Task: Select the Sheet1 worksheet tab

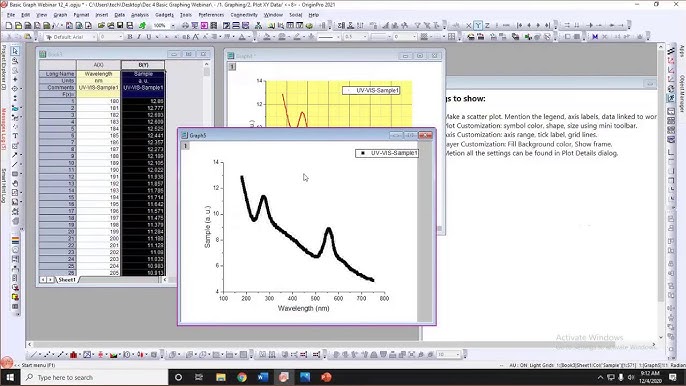Action: pyautogui.click(x=66, y=280)
